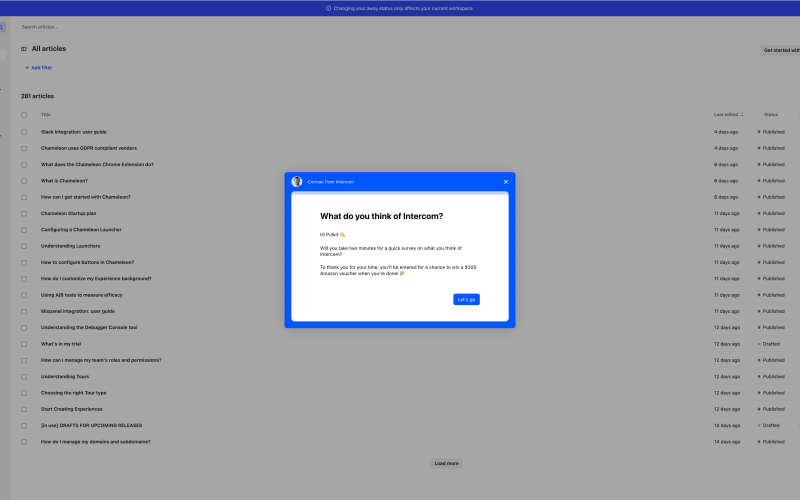Open How to configure buttons in Chameleon?
The height and width of the screenshot is (500, 800).
(87, 262)
